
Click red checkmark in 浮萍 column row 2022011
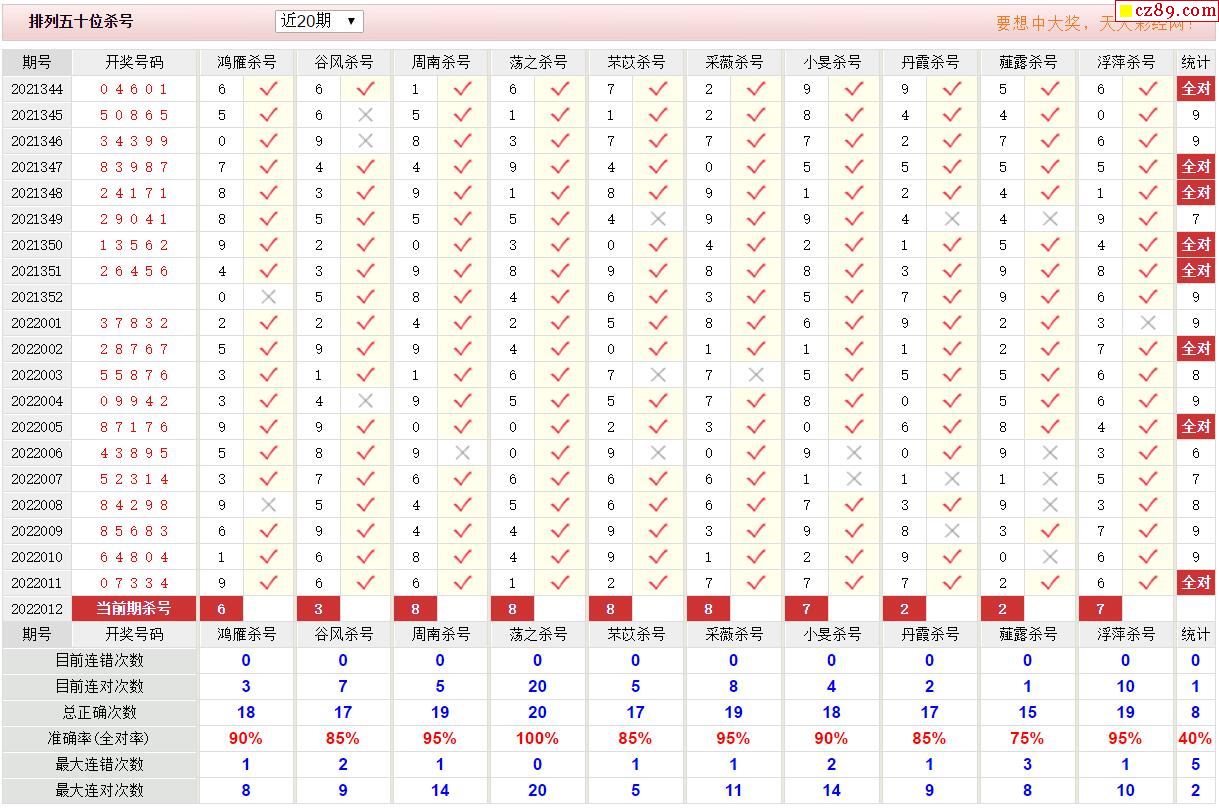pyautogui.click(x=1148, y=583)
